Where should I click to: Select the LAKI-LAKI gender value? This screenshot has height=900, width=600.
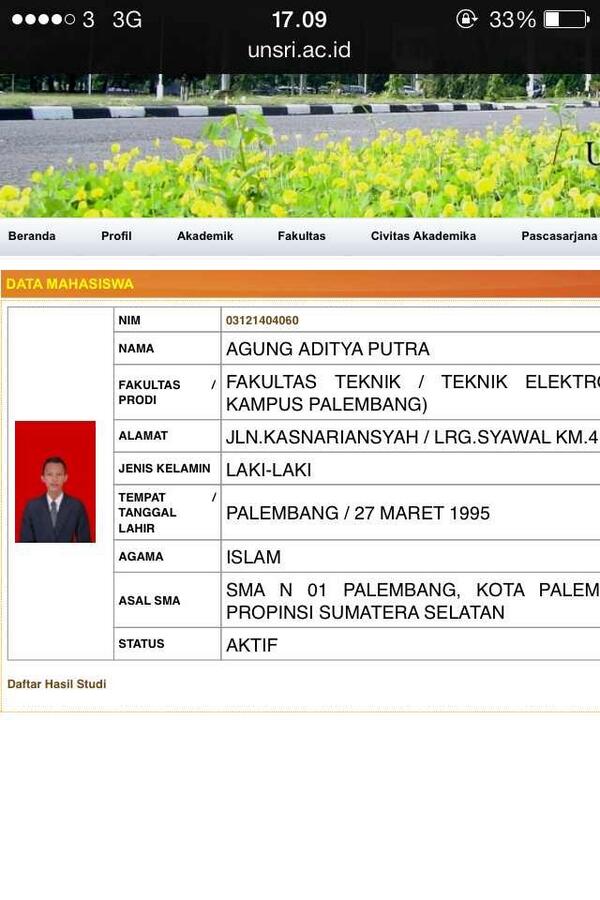pyautogui.click(x=268, y=470)
